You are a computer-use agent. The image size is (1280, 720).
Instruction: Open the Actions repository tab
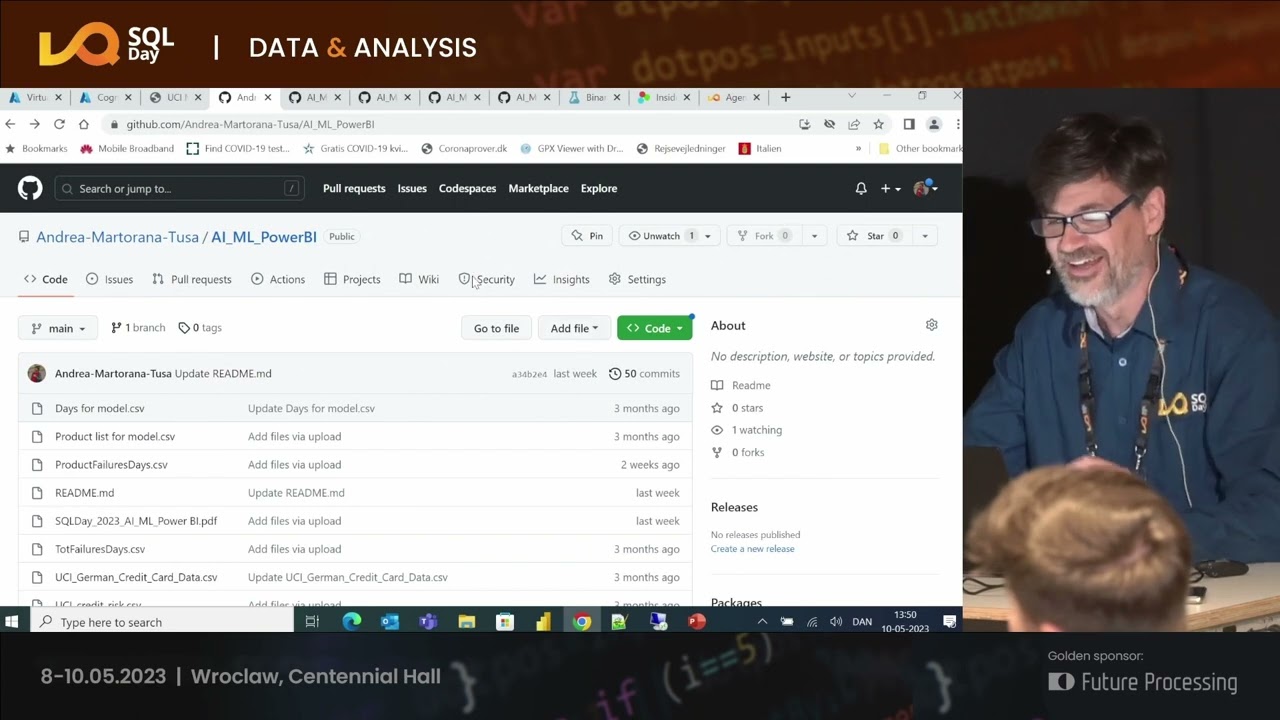coord(278,279)
